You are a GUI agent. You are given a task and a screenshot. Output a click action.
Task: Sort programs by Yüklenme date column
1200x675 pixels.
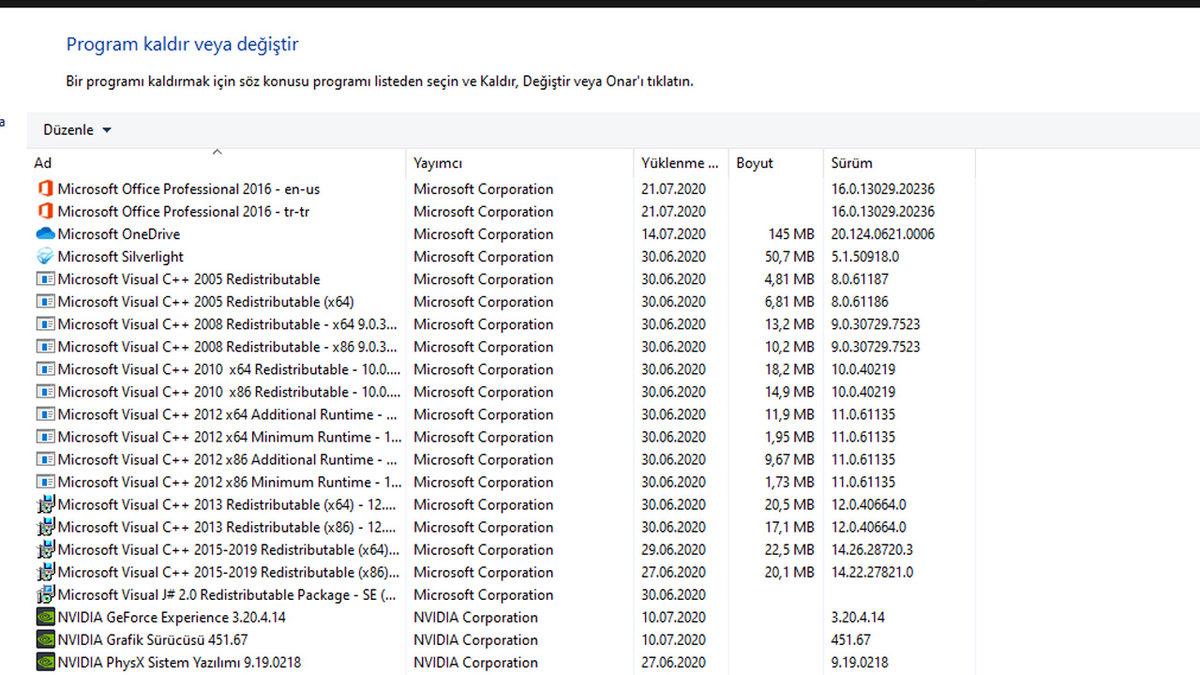point(679,163)
